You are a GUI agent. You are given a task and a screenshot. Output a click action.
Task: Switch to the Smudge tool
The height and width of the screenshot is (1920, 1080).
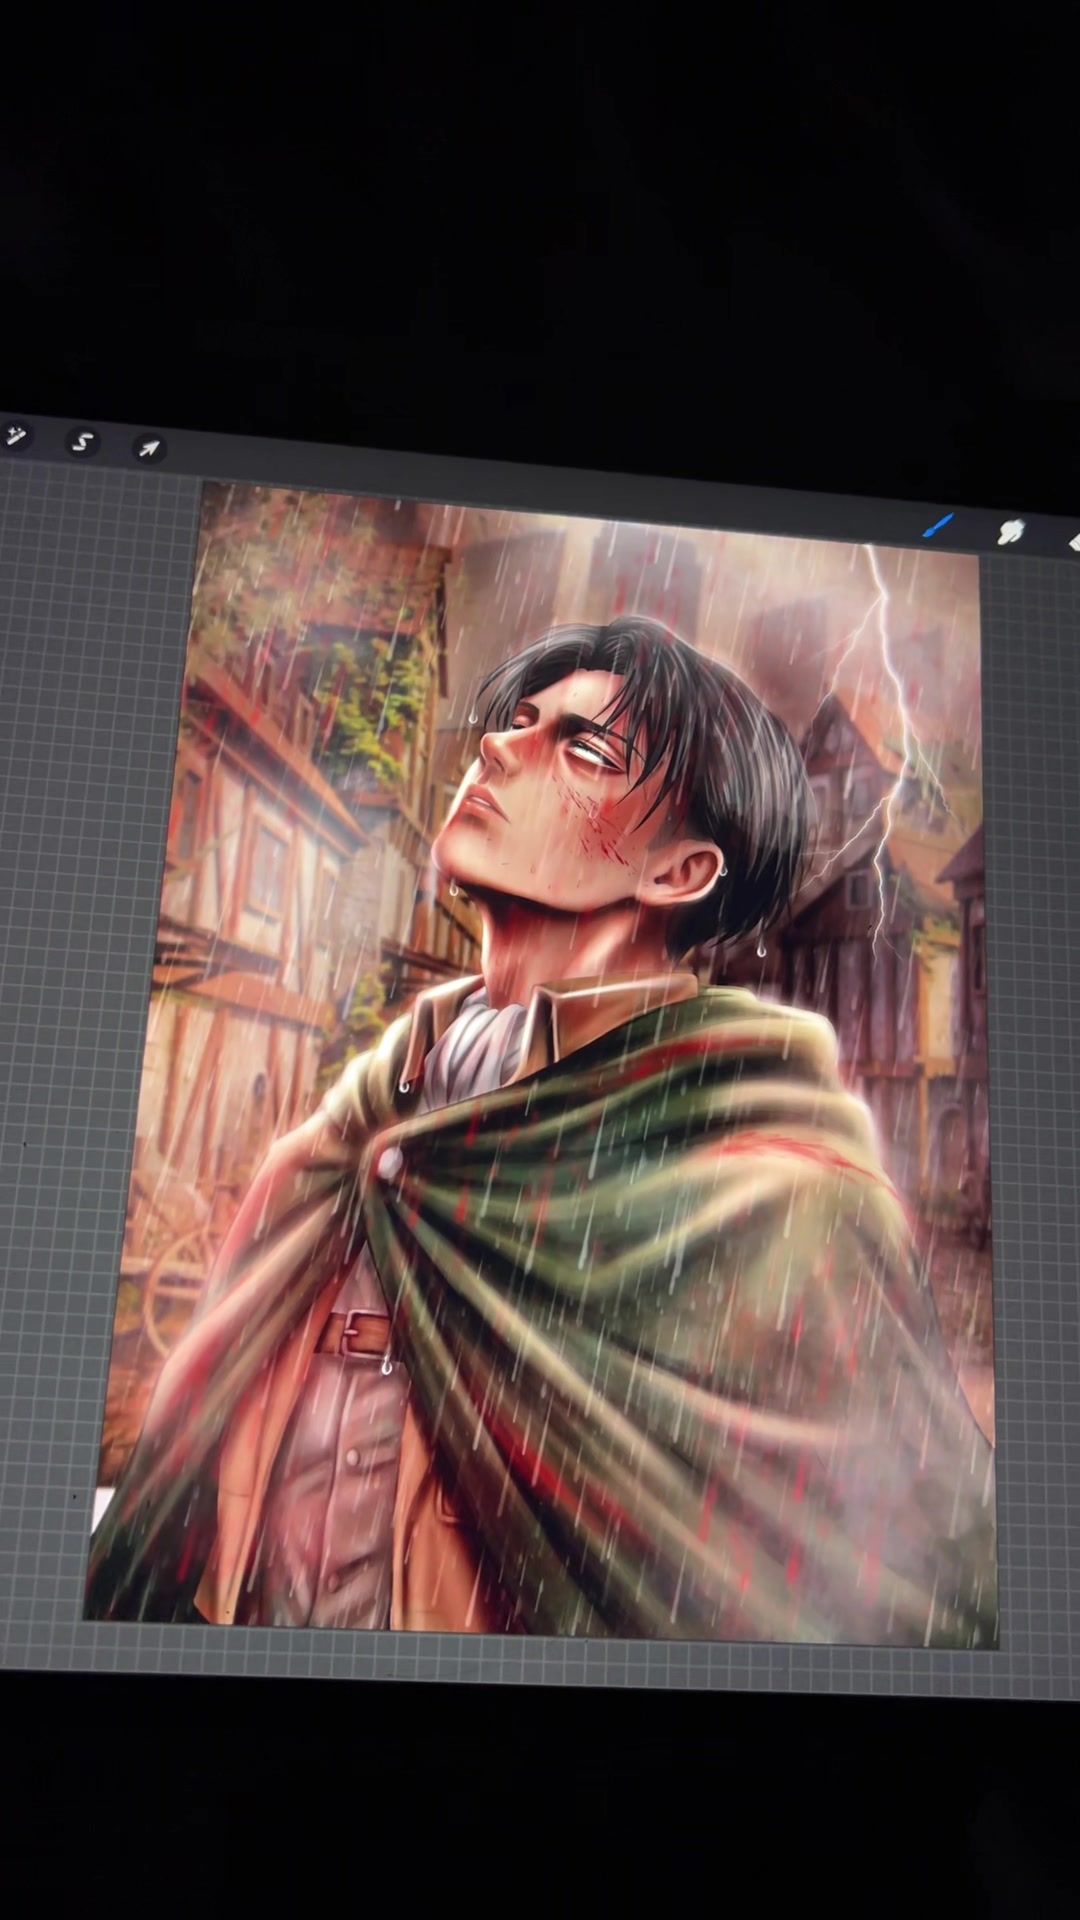1011,533
